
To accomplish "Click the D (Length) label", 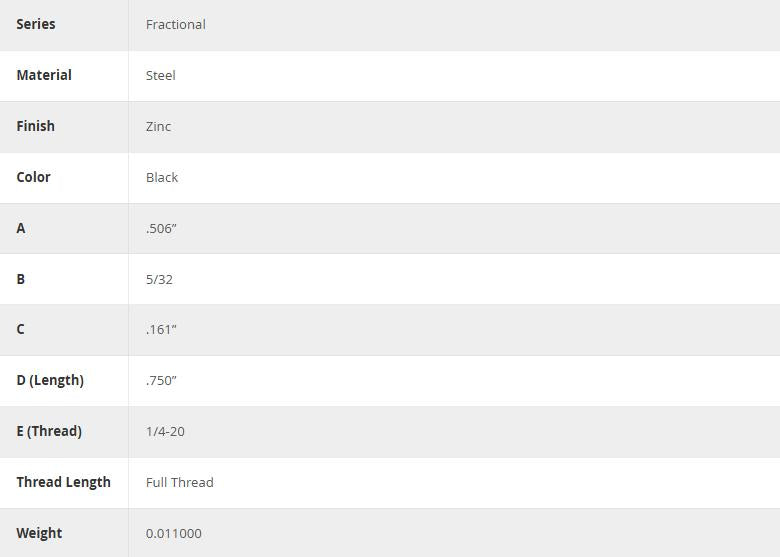I will [50, 380].
